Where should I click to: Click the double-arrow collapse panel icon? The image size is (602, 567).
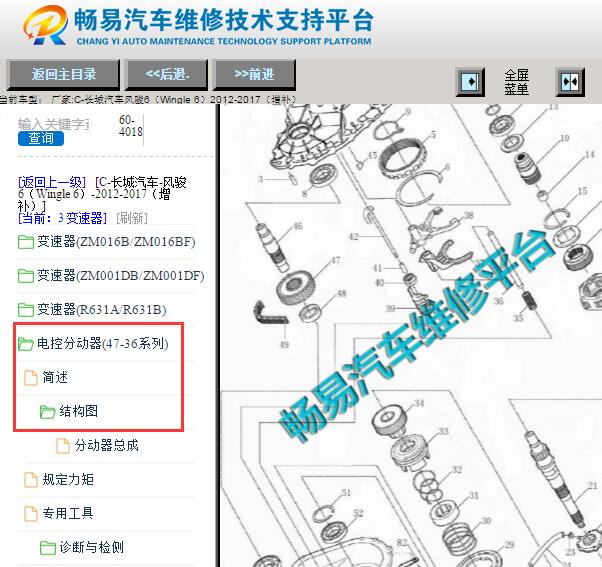tap(570, 82)
